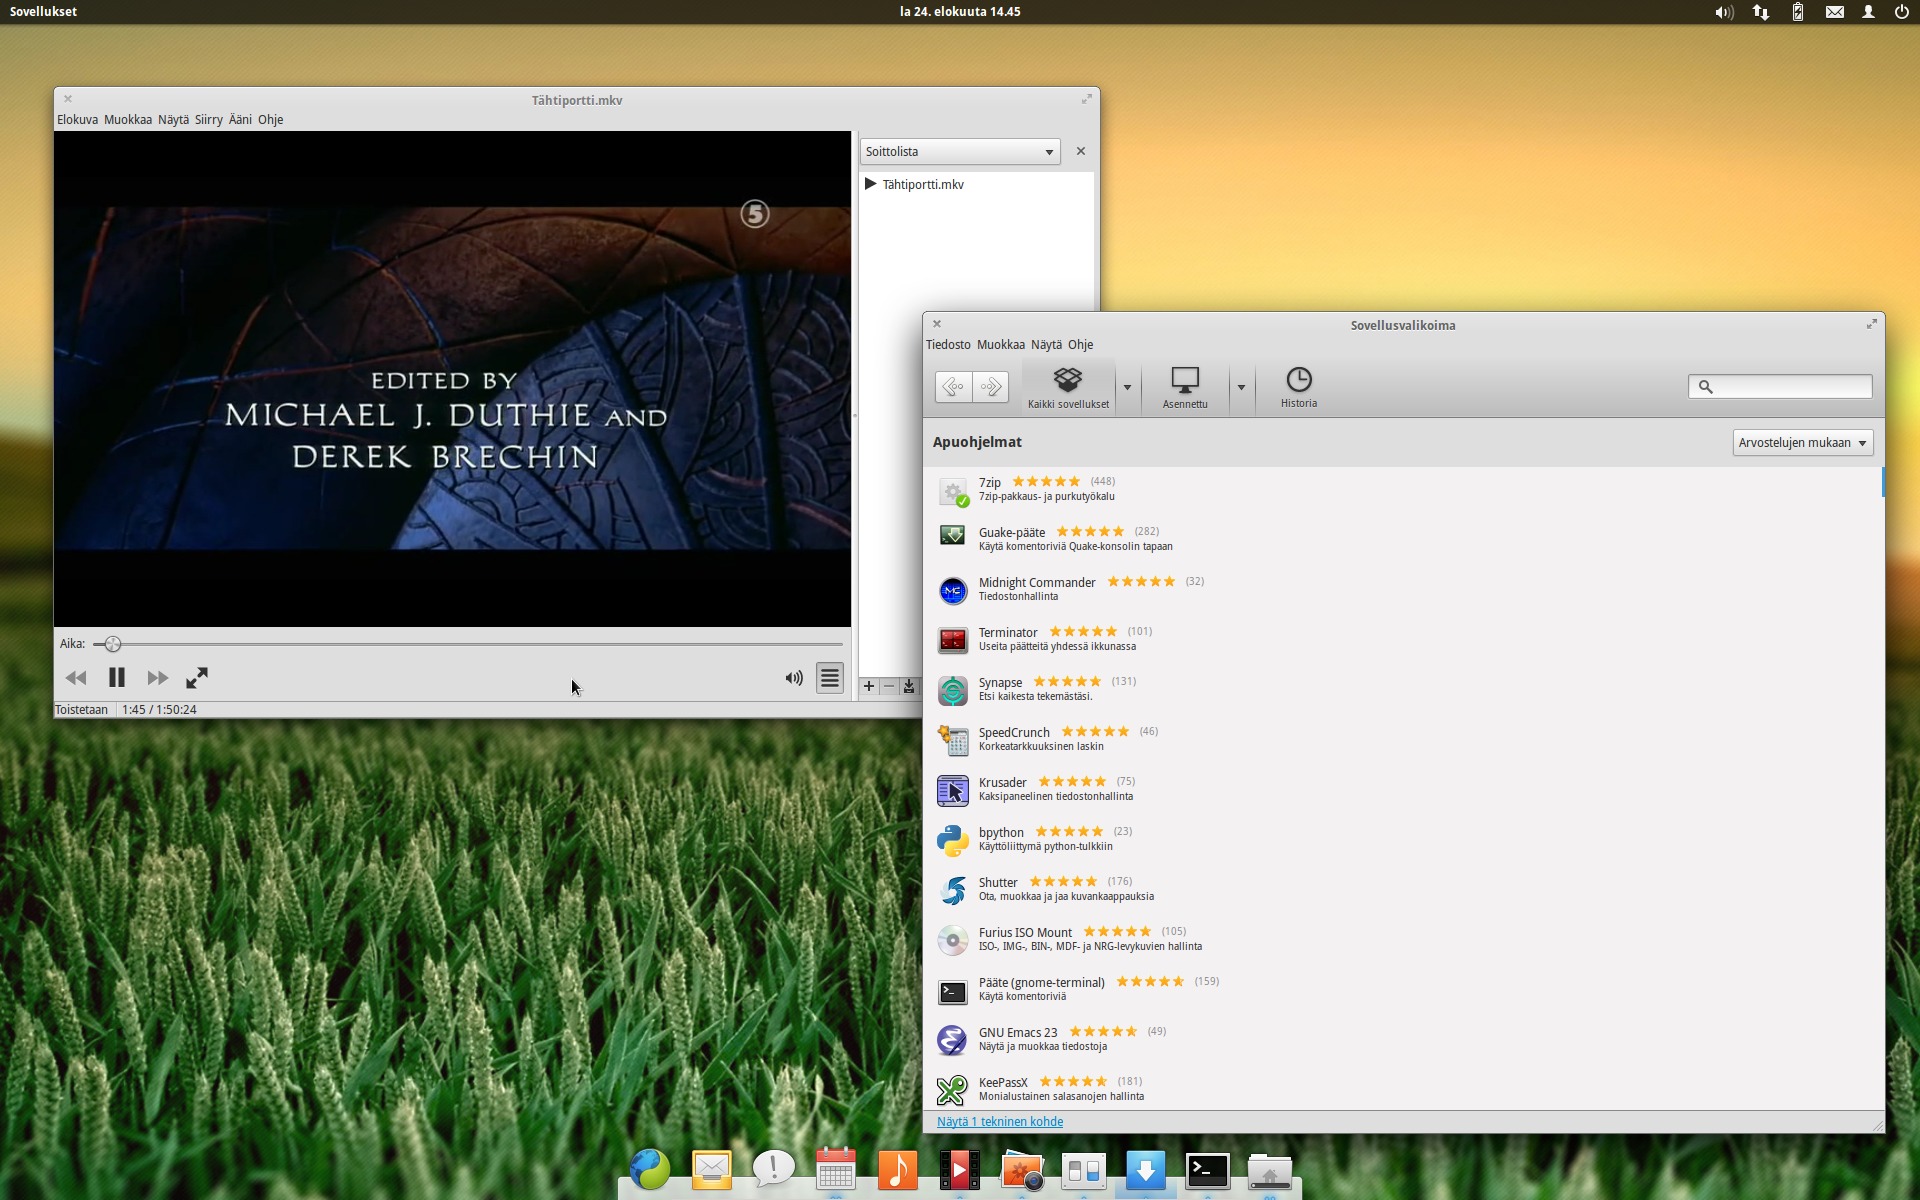Select Kaikki sovellukset in the toolbar
This screenshot has height=1200, width=1920.
pos(1068,387)
